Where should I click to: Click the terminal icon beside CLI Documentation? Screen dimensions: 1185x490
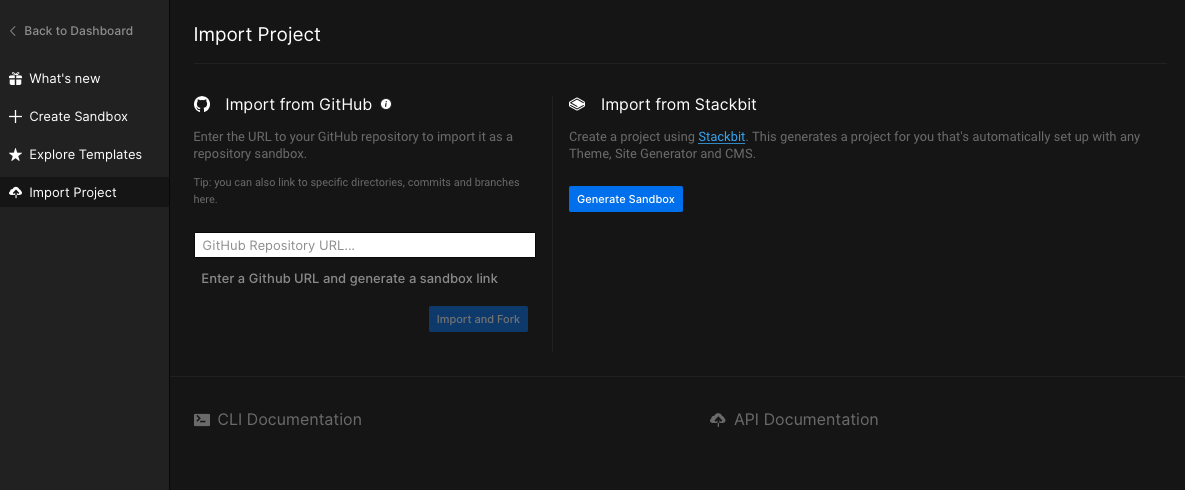[202, 420]
